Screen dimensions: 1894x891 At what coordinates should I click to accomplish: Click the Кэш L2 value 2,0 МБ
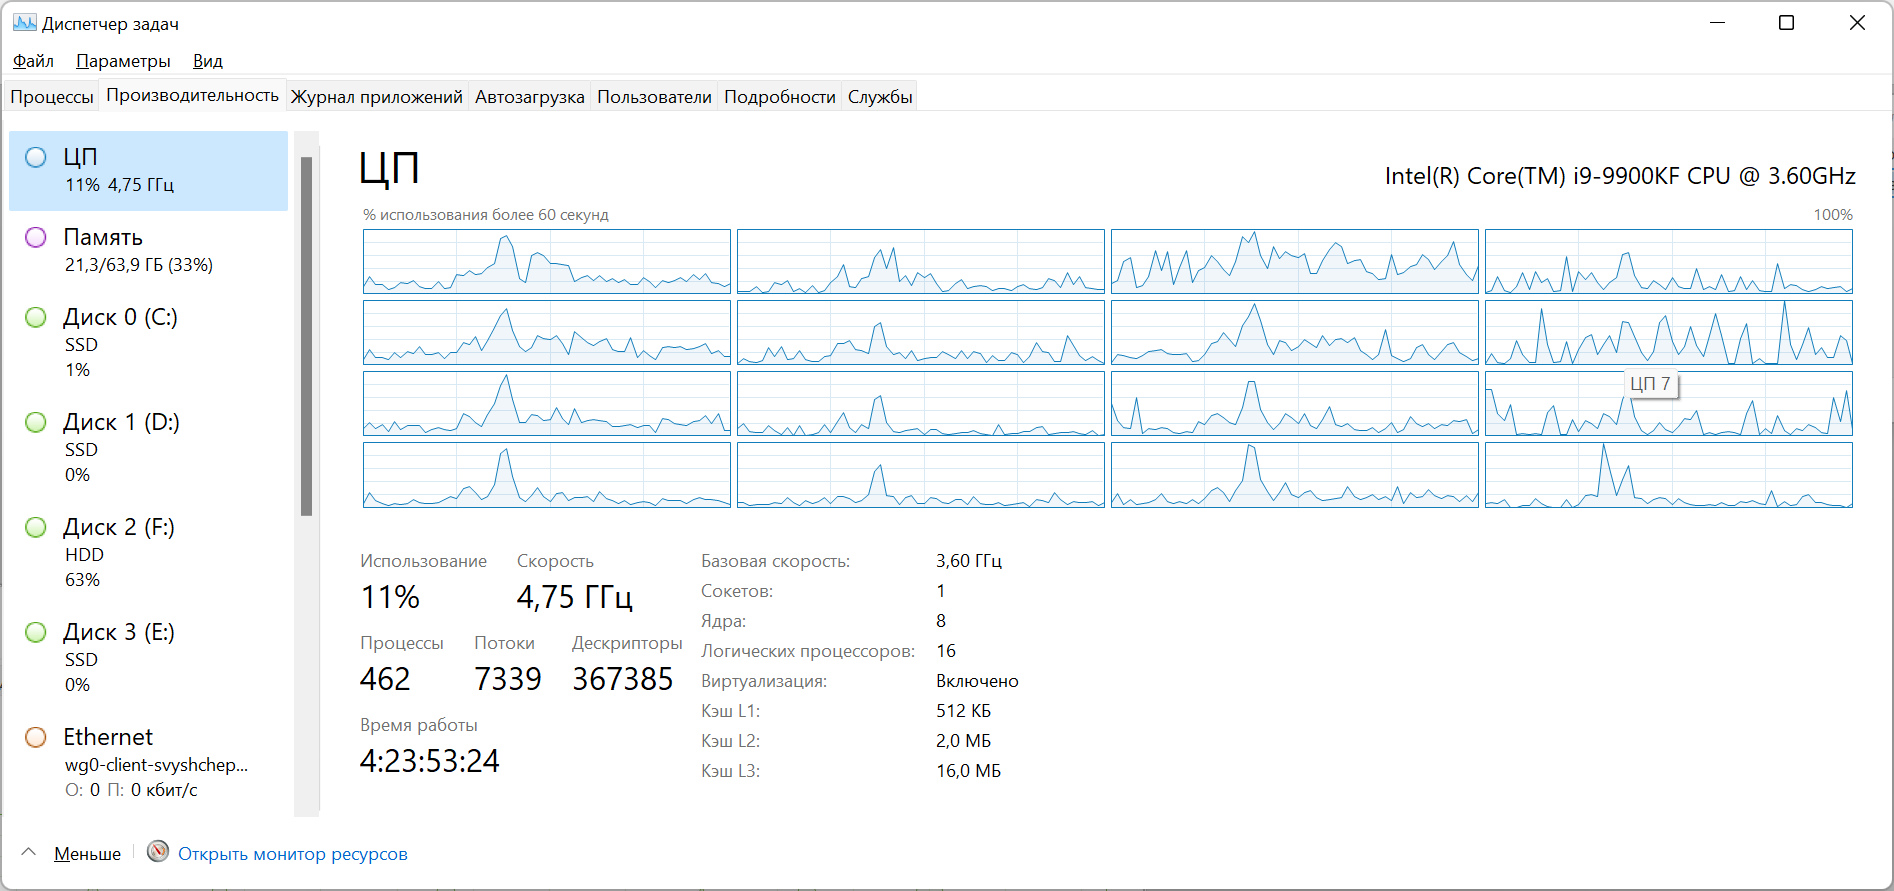(963, 741)
